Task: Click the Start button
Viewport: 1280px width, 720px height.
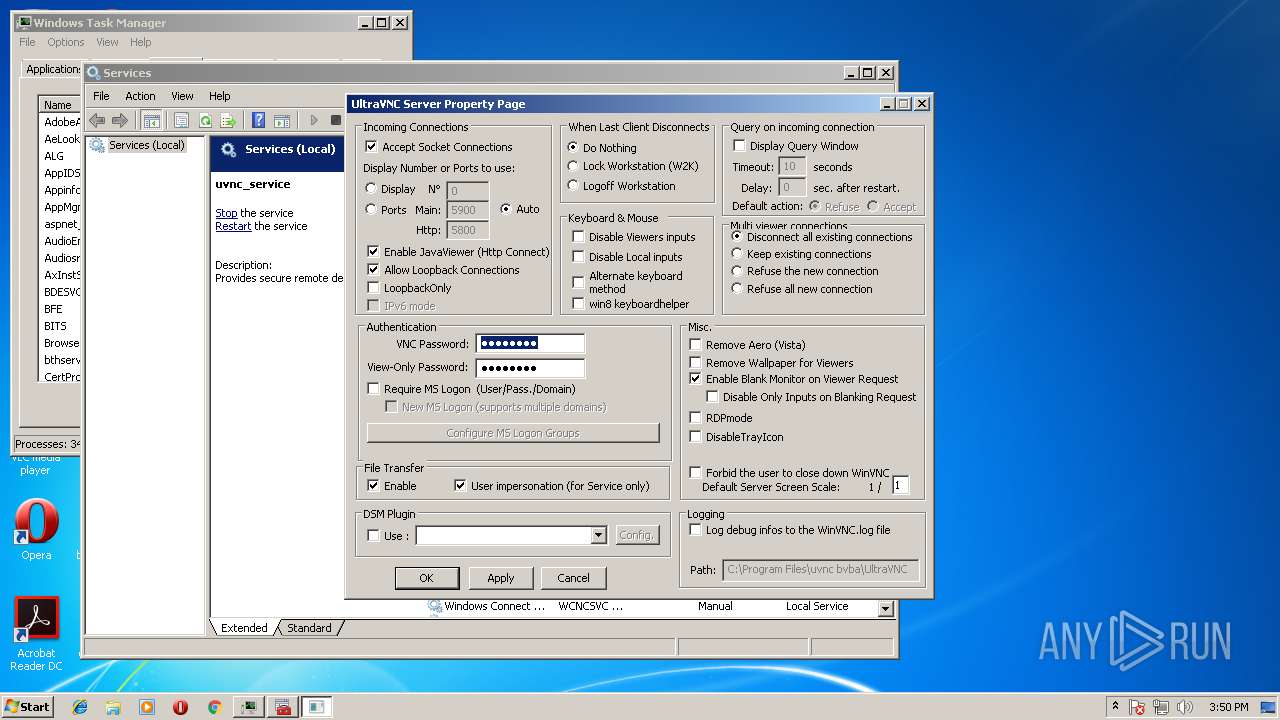Action: (x=27, y=707)
